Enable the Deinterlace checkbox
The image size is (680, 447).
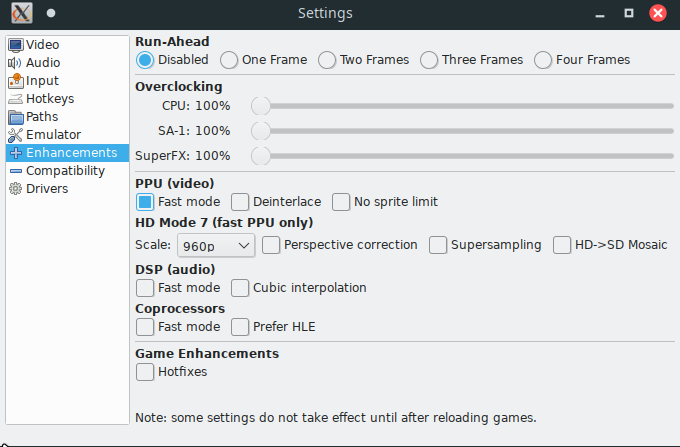[x=240, y=202]
